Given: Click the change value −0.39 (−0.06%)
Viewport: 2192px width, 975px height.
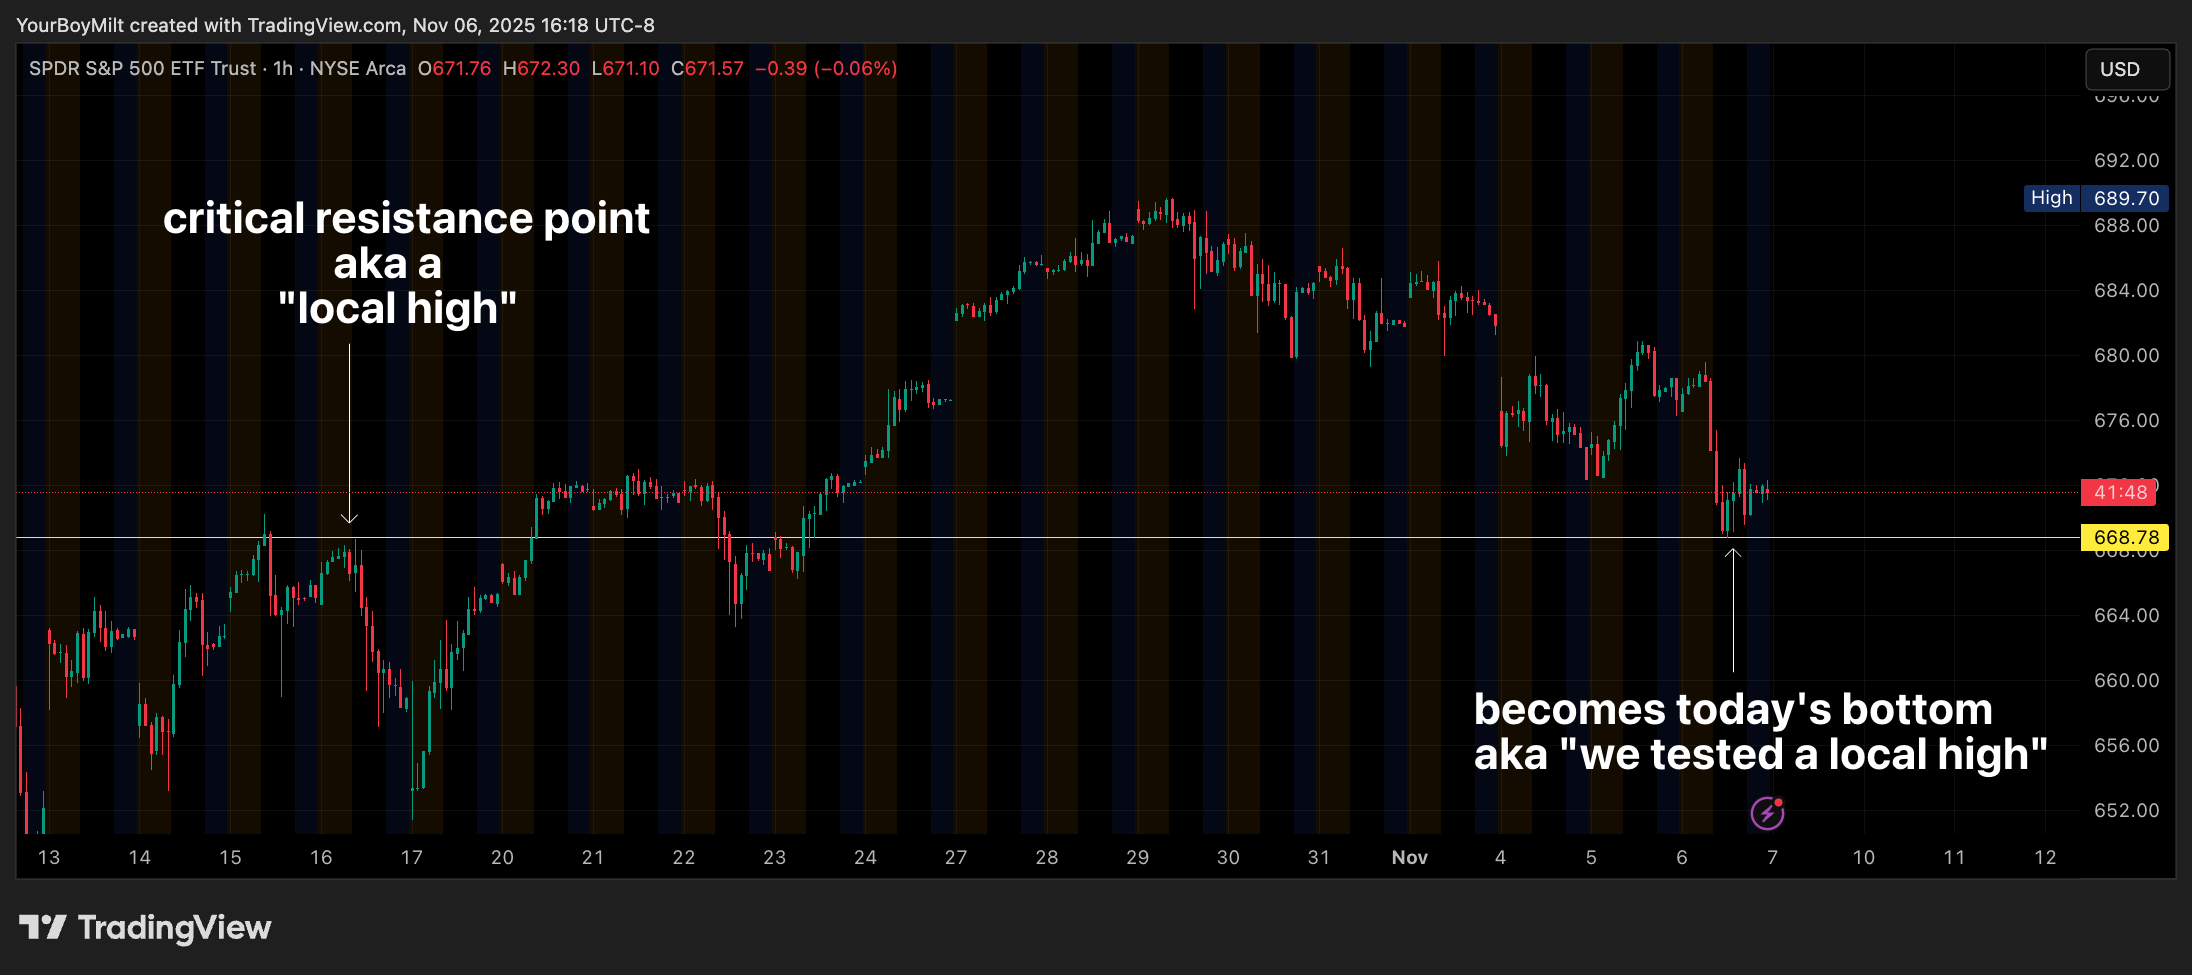Looking at the screenshot, I should (826, 68).
